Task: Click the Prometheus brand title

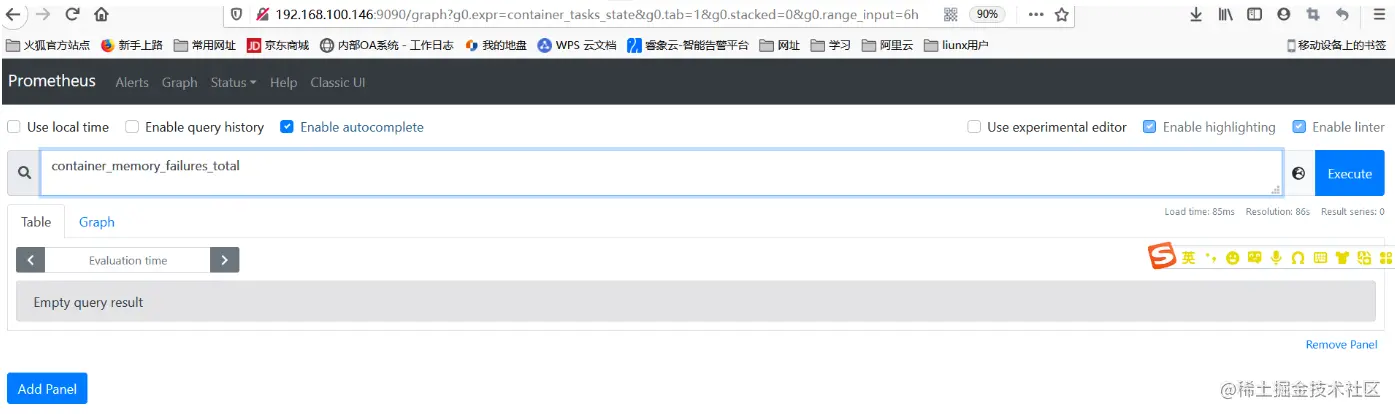Action: point(52,81)
